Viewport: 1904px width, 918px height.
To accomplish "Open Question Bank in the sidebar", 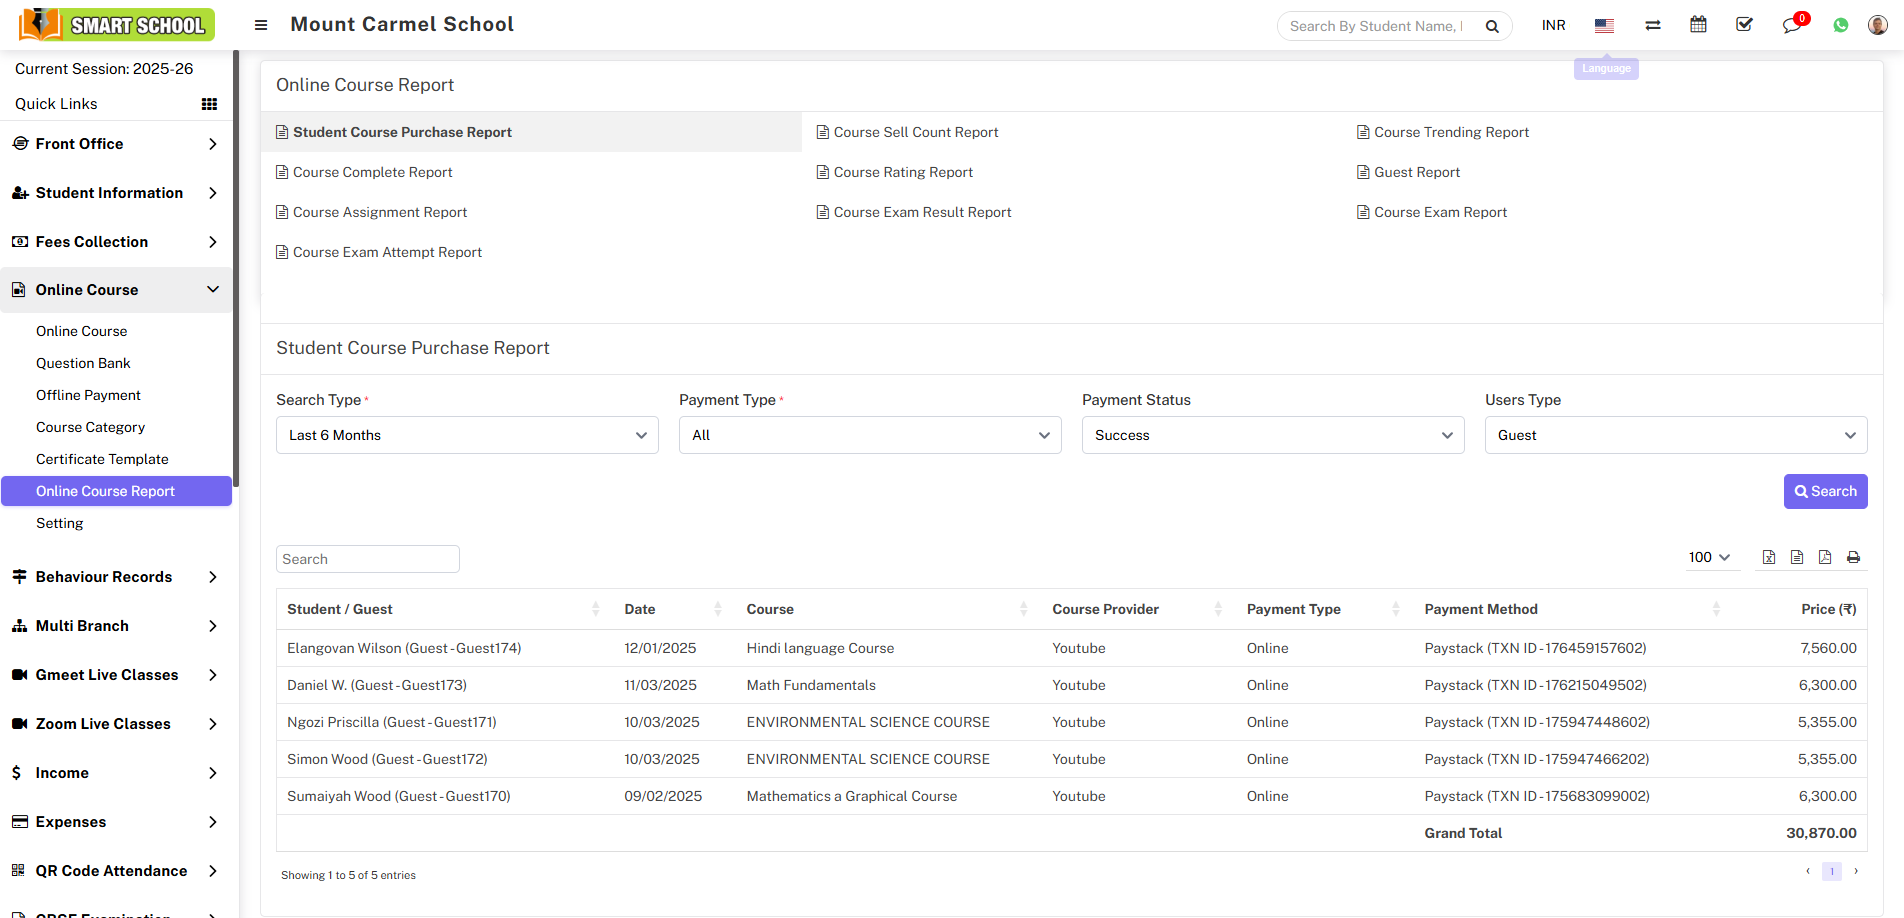I will click(83, 363).
